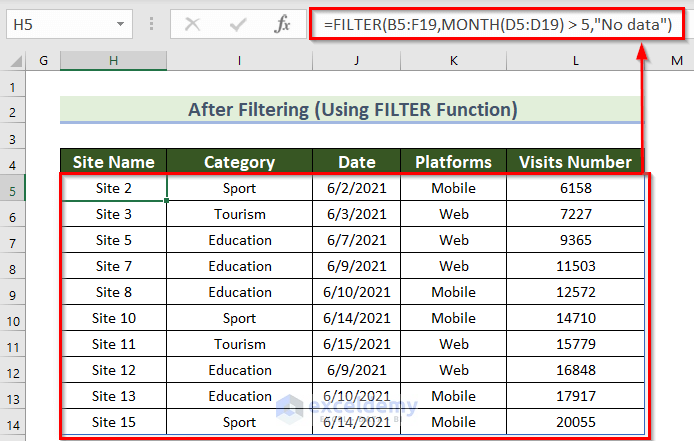Select column H header
694x441 pixels.
tap(113, 62)
